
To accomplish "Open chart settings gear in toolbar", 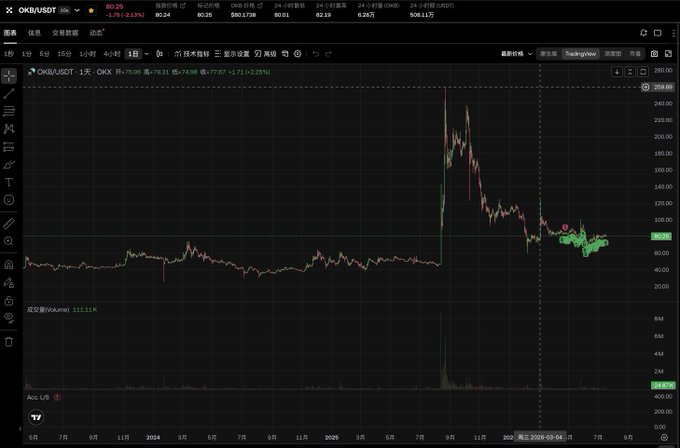I will (298, 54).
